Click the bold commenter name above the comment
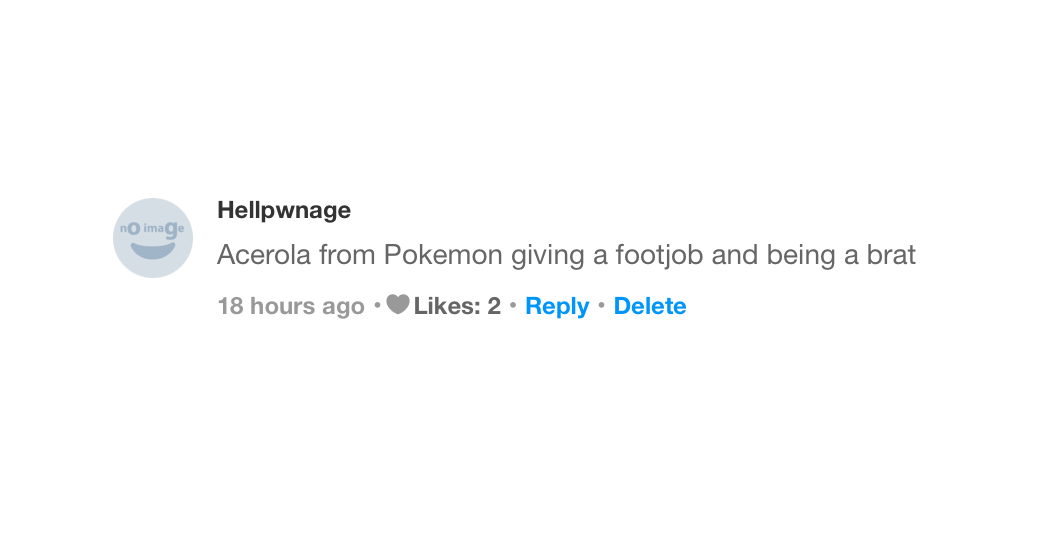The image size is (1040, 540). click(x=284, y=210)
